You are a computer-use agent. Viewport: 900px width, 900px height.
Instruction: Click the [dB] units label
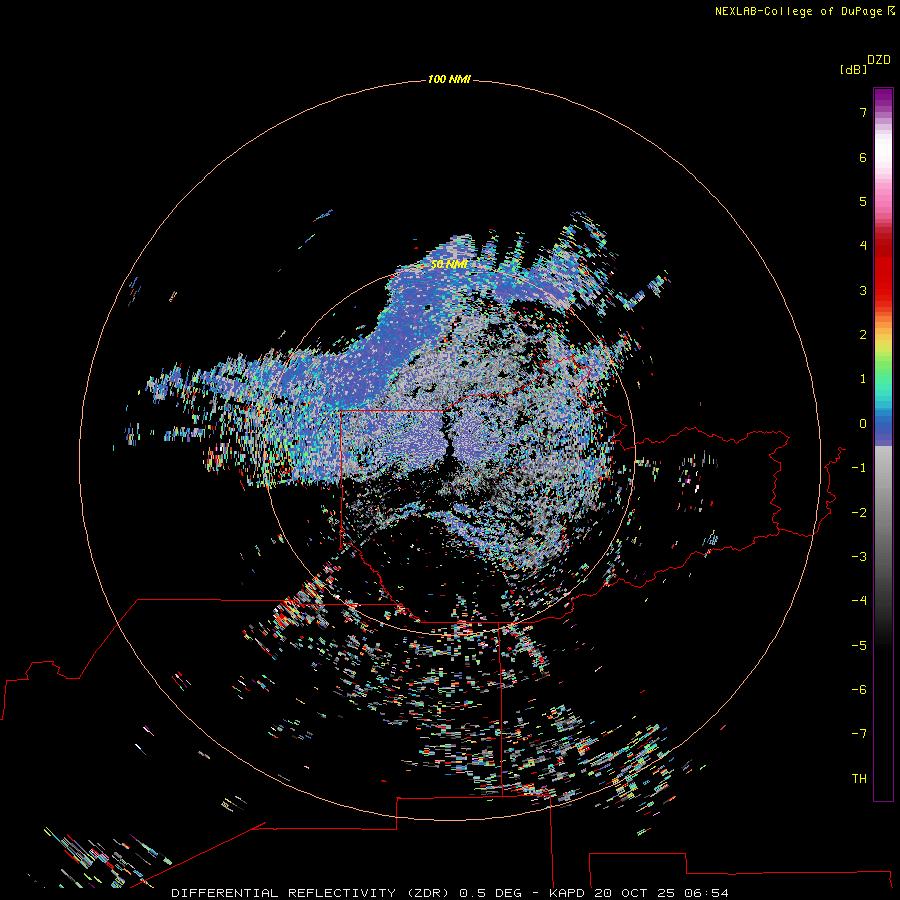point(853,69)
